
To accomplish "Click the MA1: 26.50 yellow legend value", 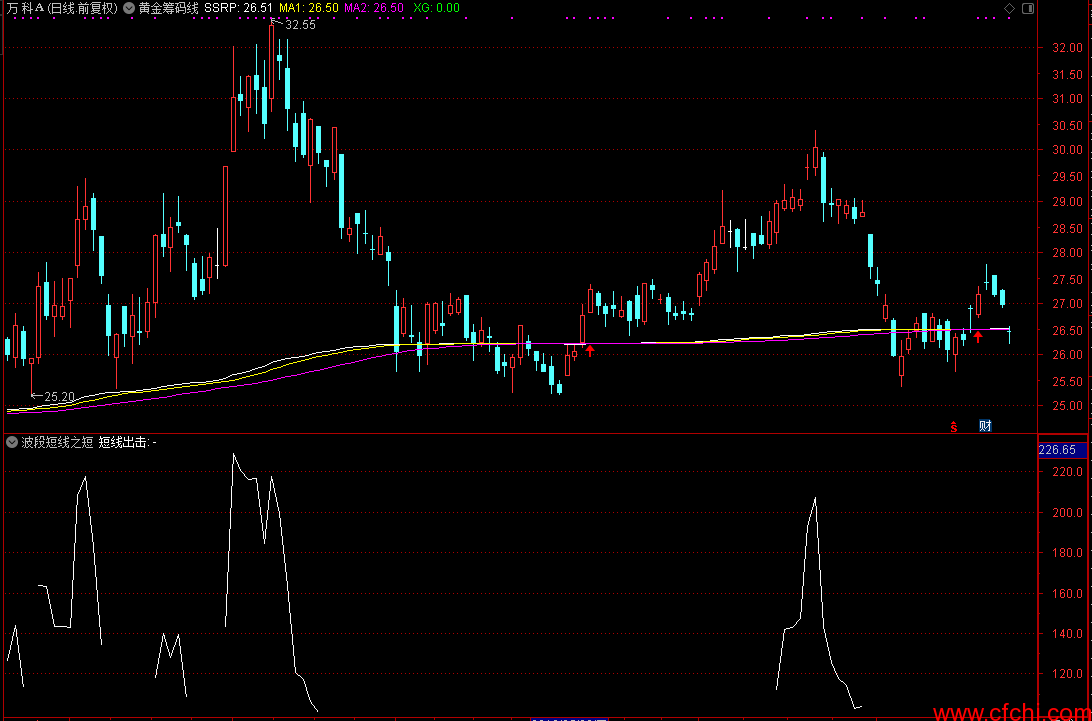I will coord(308,8).
